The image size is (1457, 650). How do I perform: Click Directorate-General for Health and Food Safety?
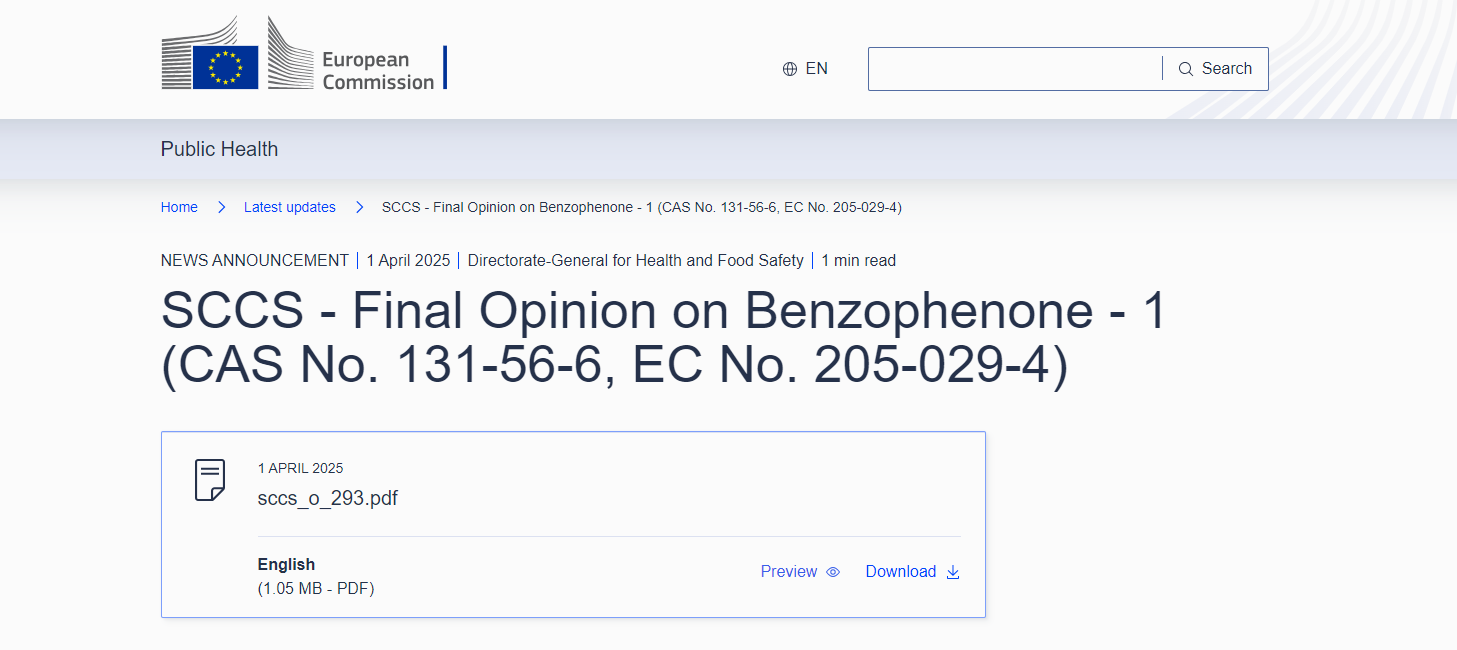pyautogui.click(x=636, y=260)
